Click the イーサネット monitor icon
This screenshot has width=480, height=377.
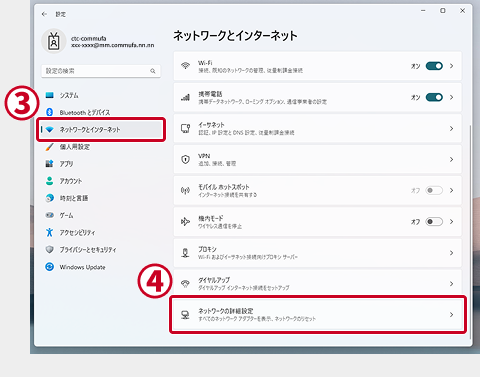coord(185,128)
